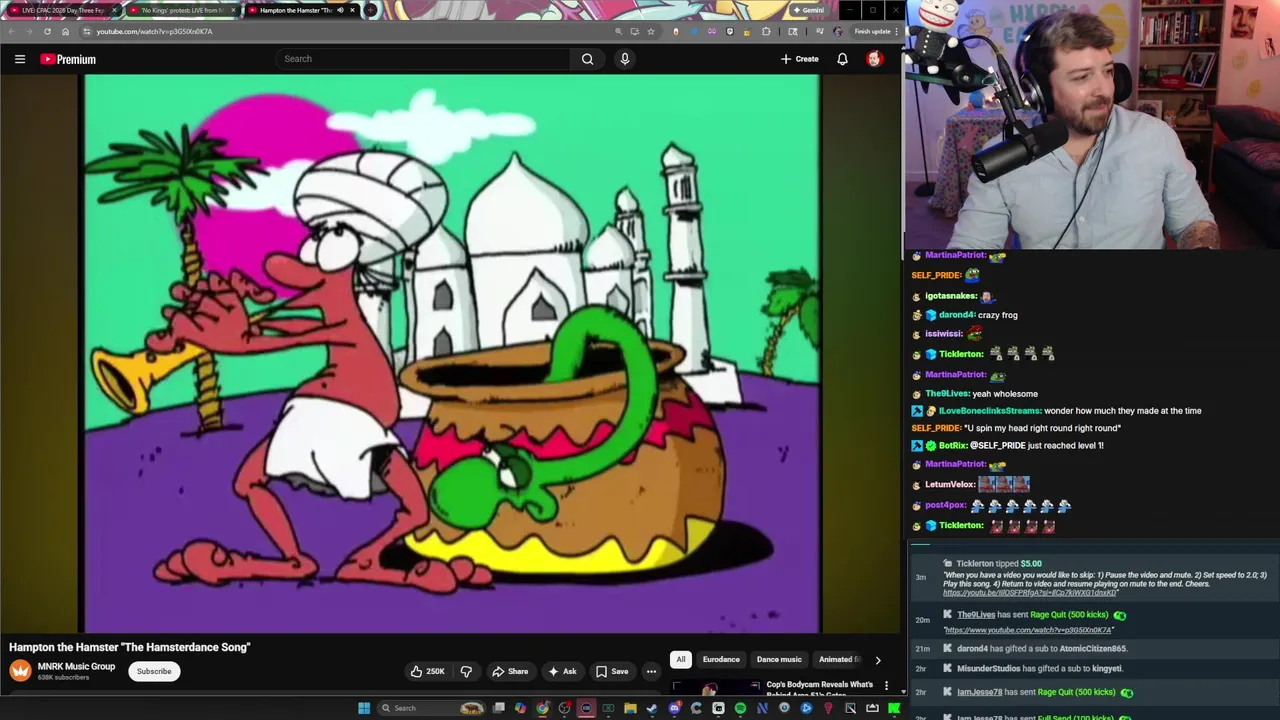The width and height of the screenshot is (1280, 720).
Task: Select the Eurodance filter chip
Action: [721, 660]
